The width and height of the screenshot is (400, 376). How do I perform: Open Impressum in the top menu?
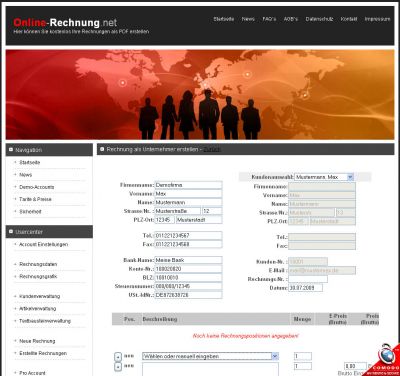(x=377, y=19)
